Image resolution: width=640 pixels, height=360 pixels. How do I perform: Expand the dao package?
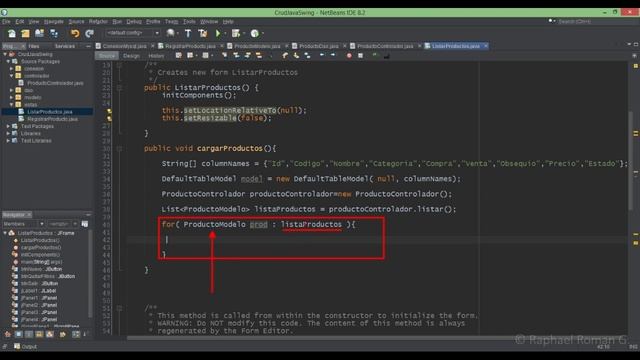click(11, 90)
